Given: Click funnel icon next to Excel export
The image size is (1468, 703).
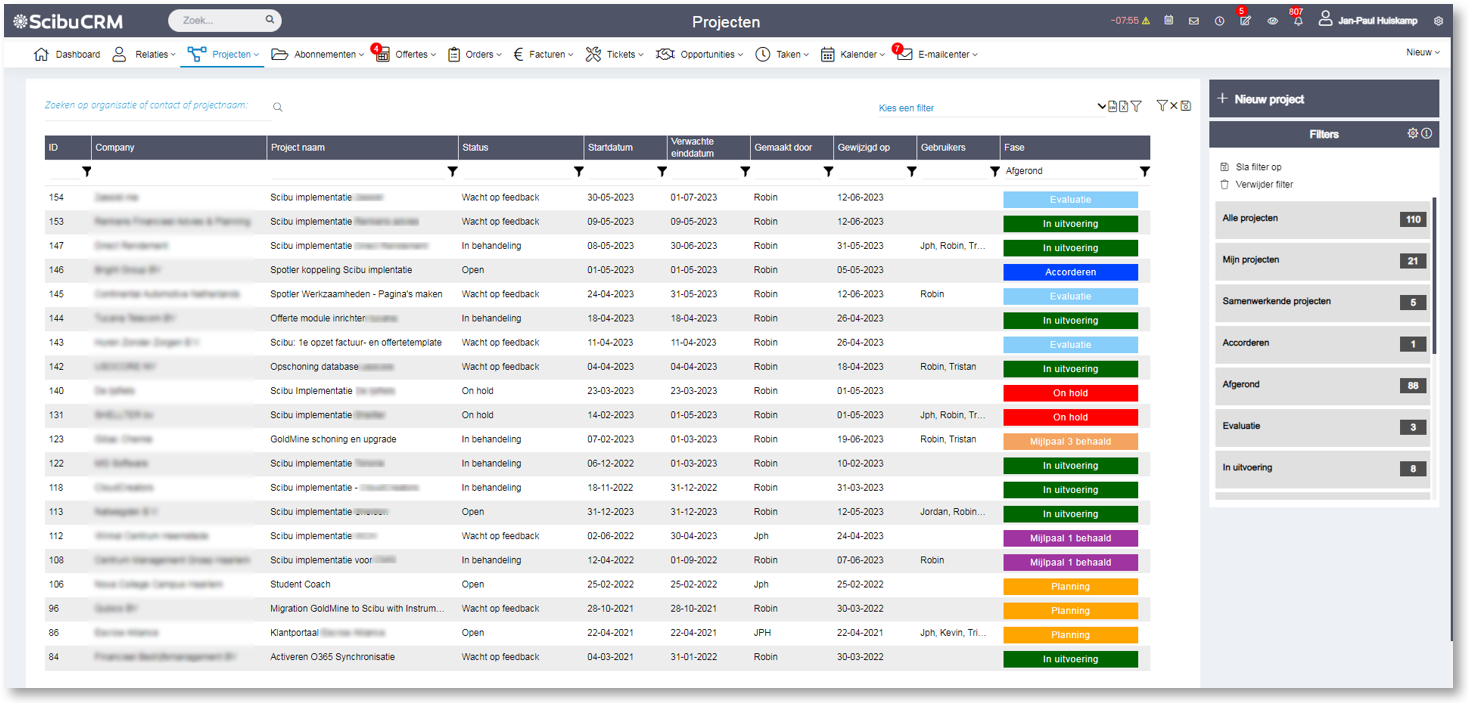Looking at the screenshot, I should (x=1135, y=106).
